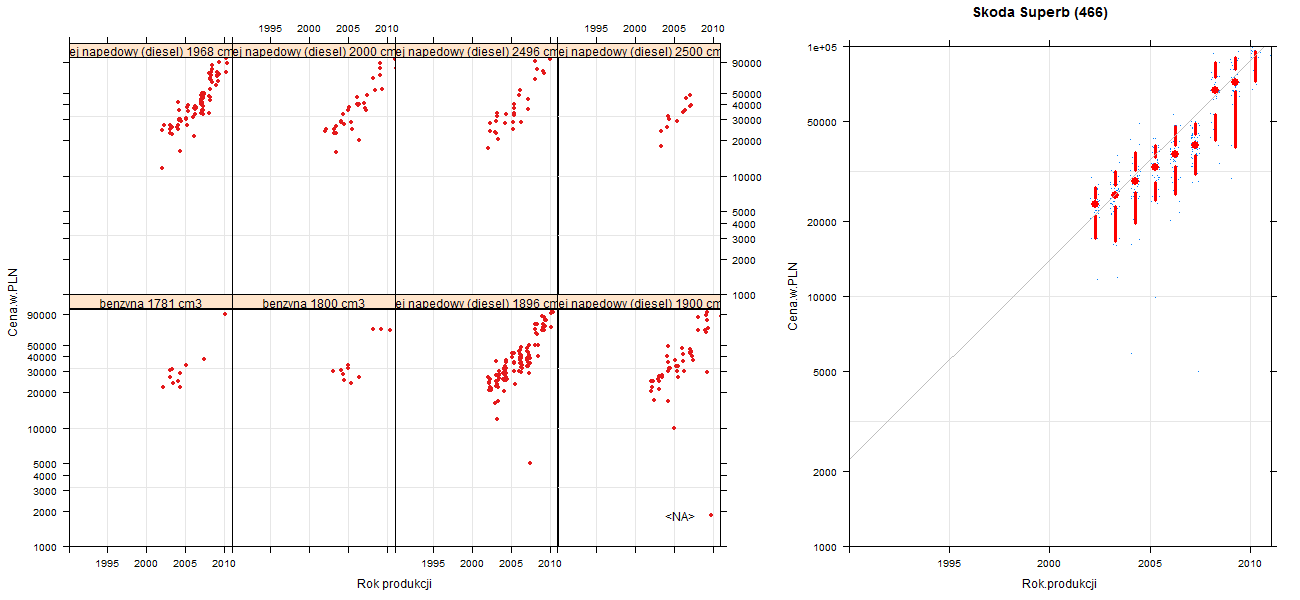This screenshot has width=1300, height=600.
Task: Click the diesel "2496 cm" panel strip label
Action: click(x=476, y=51)
